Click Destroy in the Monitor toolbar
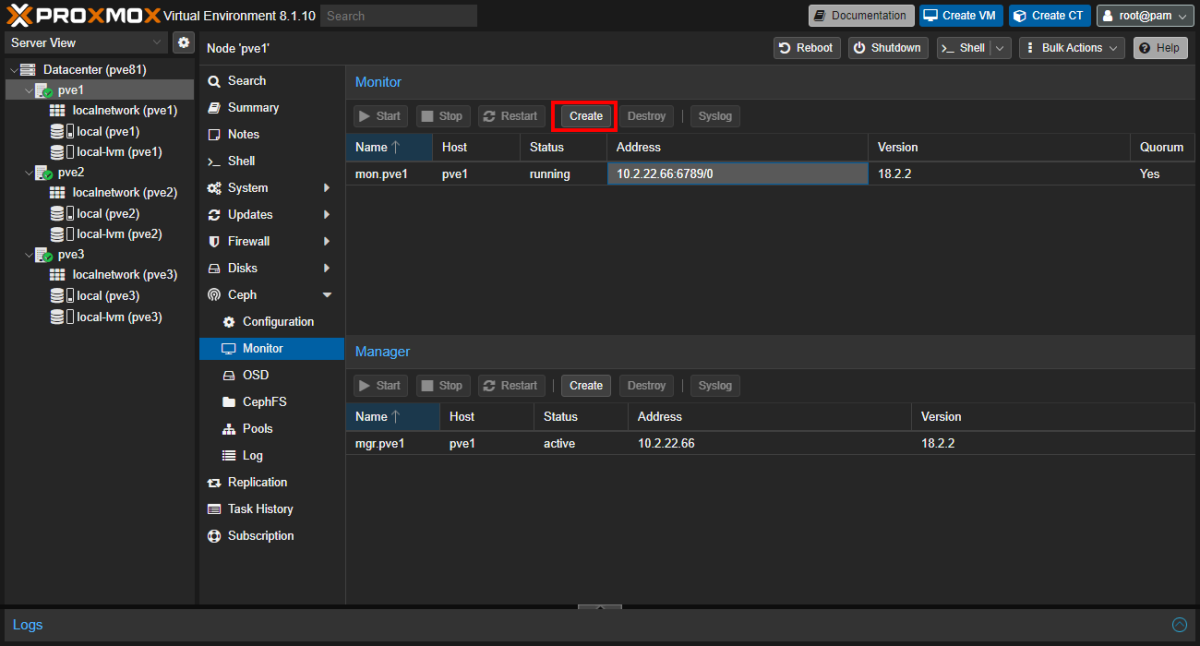 646,116
